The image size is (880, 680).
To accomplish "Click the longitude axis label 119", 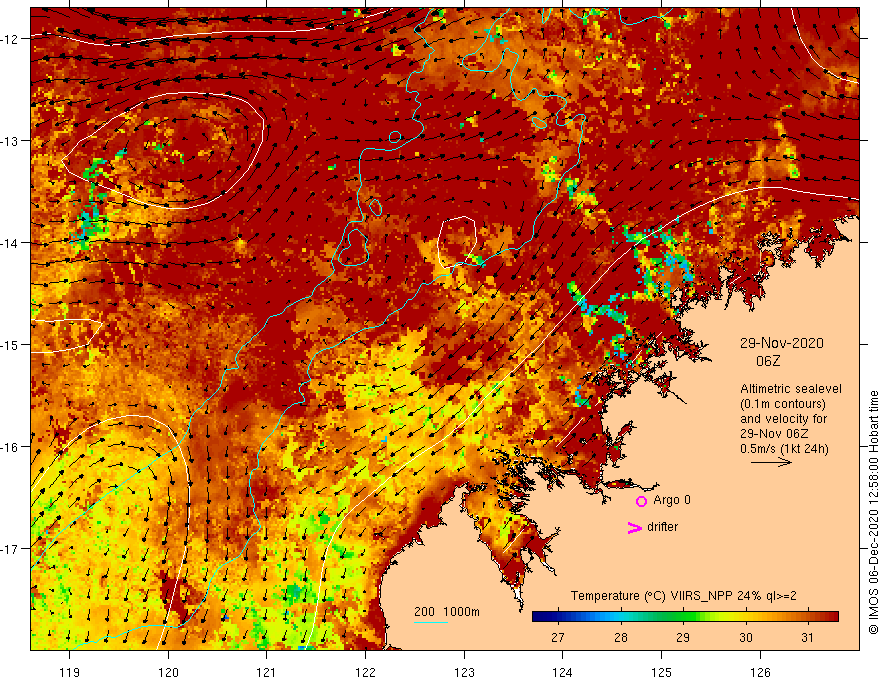I will [x=70, y=672].
